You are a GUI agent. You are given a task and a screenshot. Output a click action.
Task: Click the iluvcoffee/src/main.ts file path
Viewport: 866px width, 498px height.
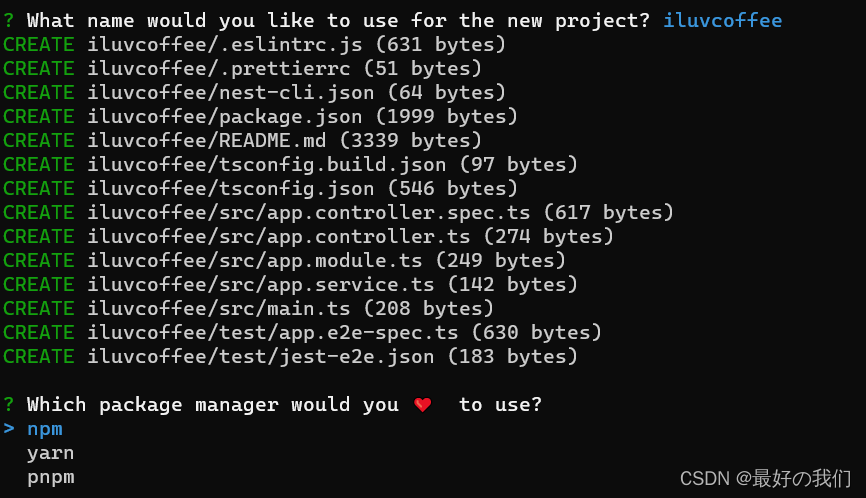[x=219, y=308]
